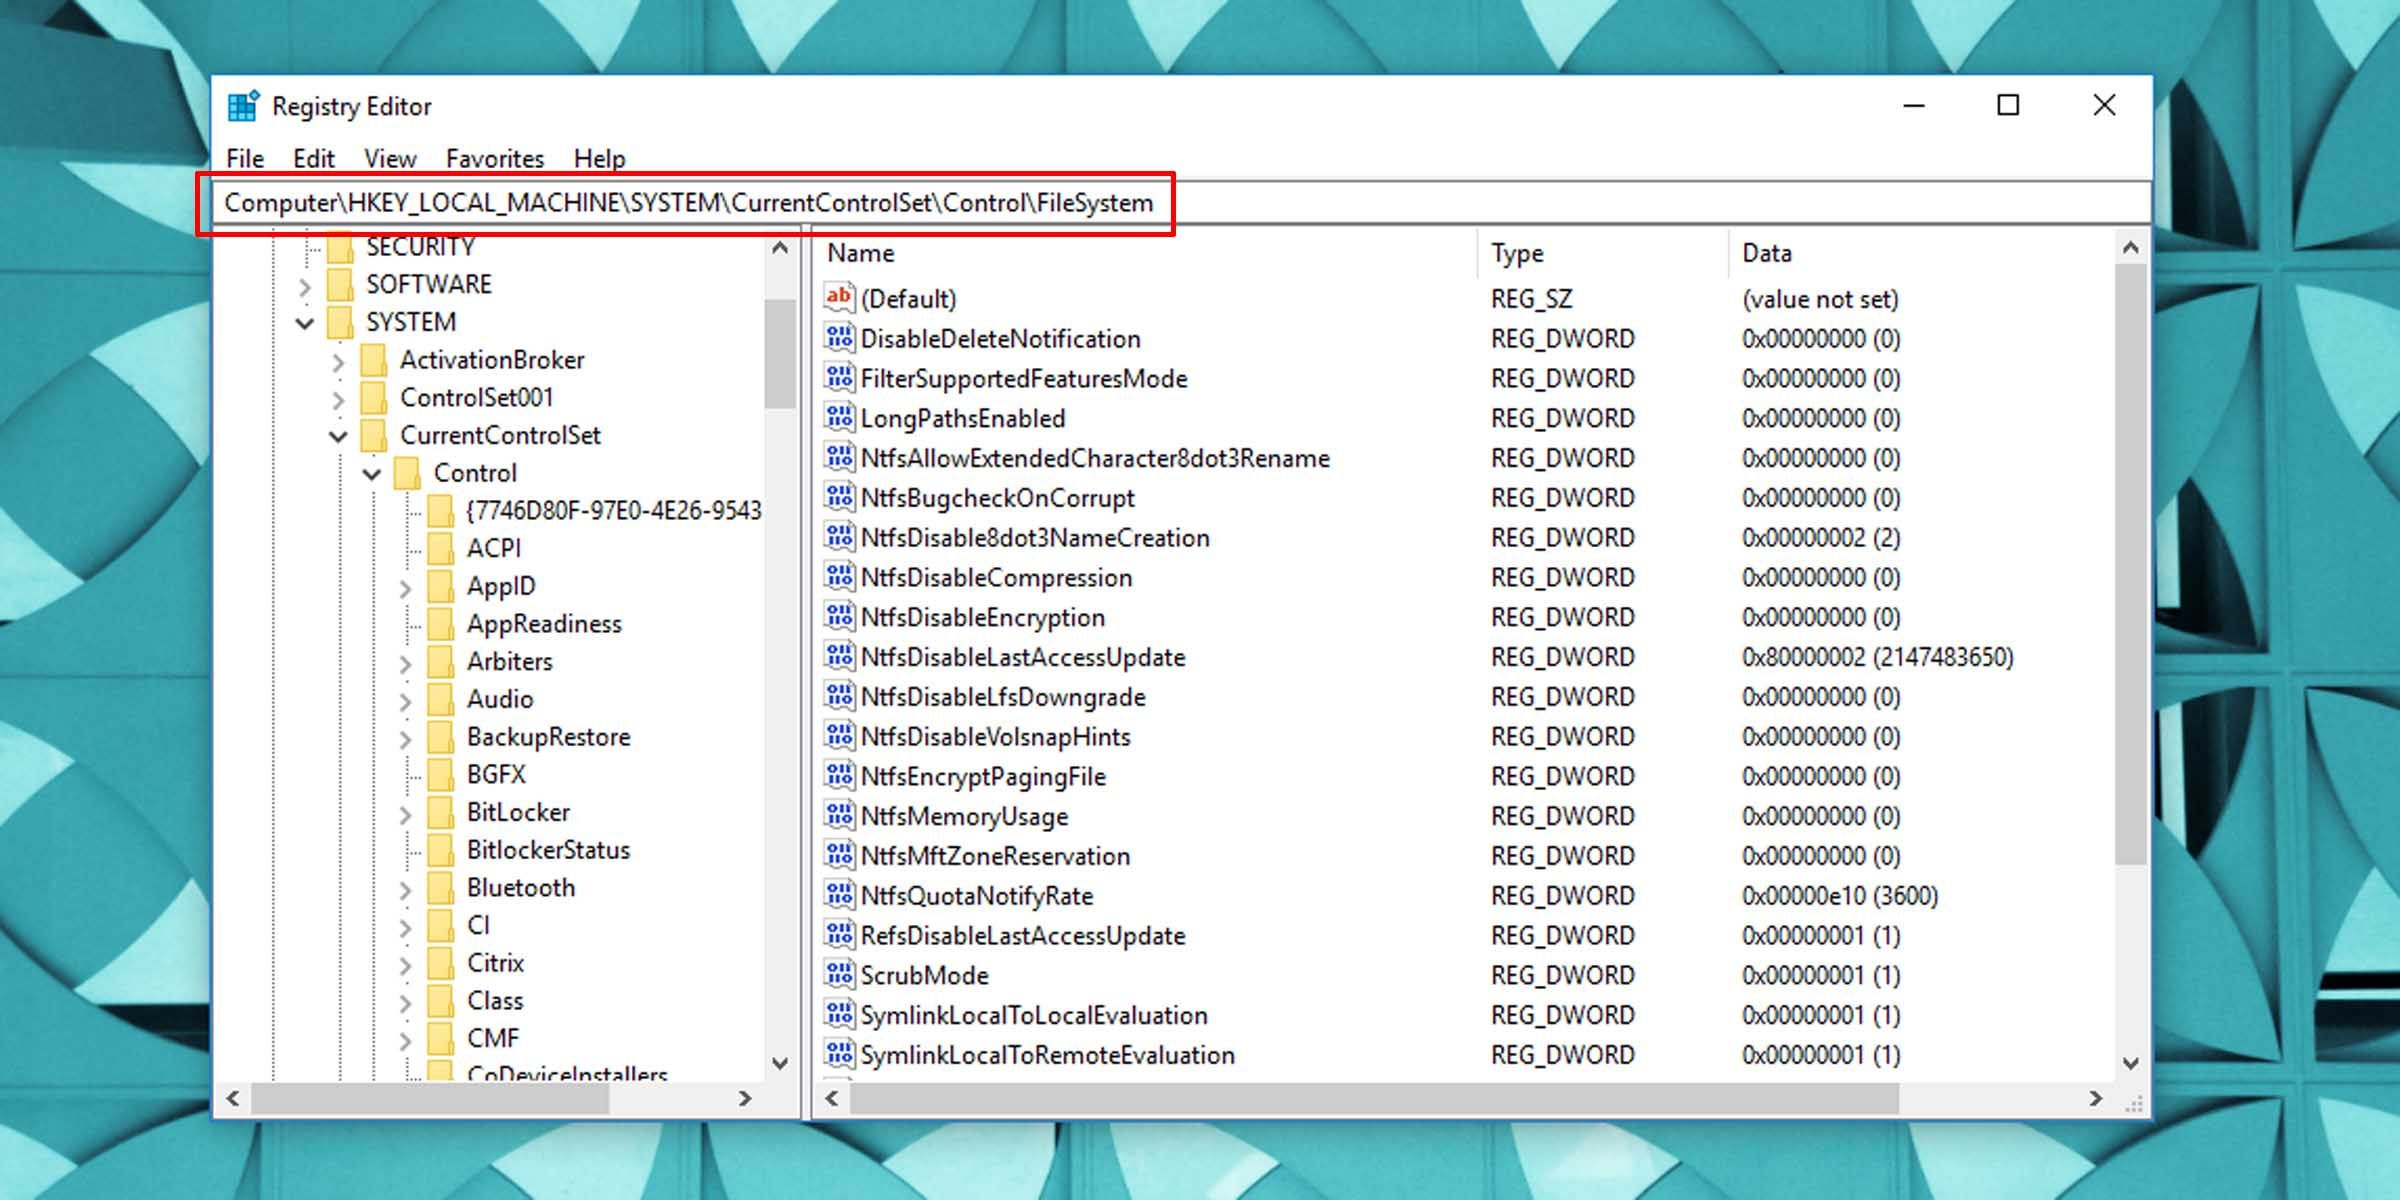The height and width of the screenshot is (1200, 2400).
Task: Click the DWORD icon next to ScrubMode
Action: point(838,975)
